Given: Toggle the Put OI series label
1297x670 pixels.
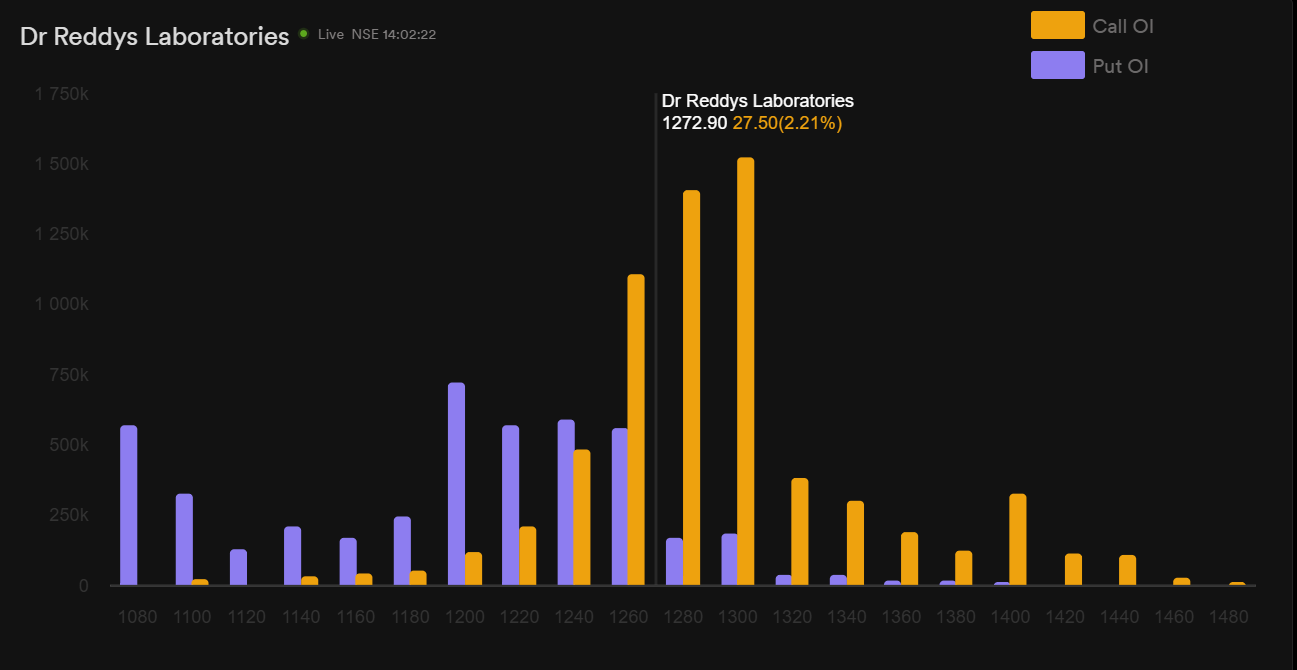Looking at the screenshot, I should (x=1120, y=67).
